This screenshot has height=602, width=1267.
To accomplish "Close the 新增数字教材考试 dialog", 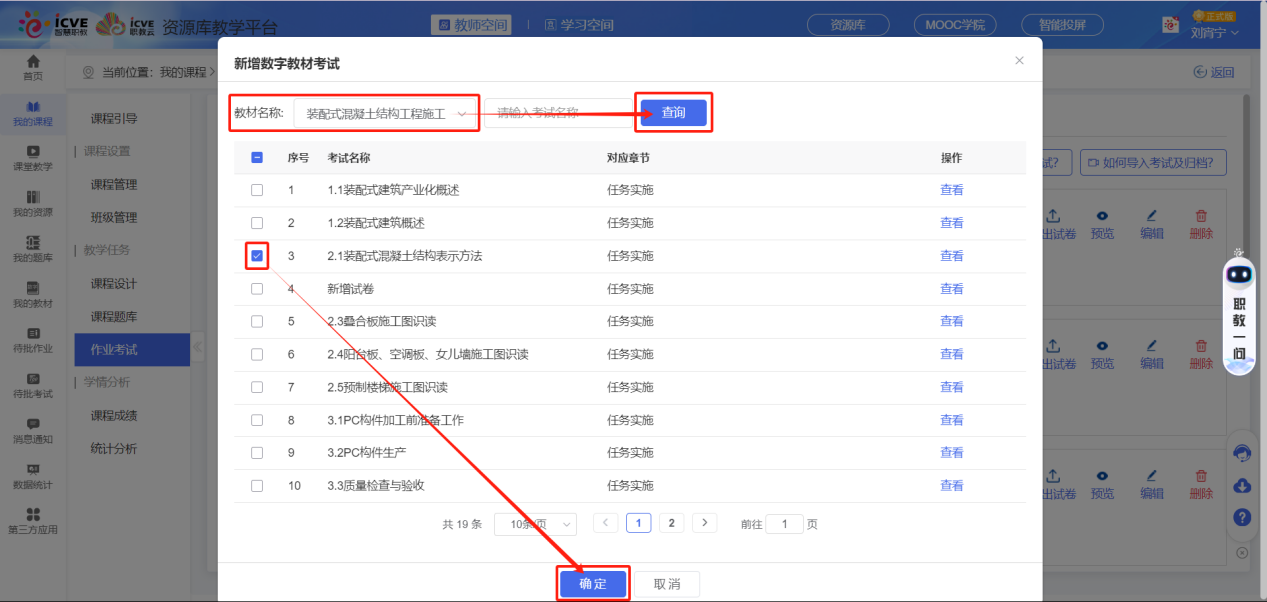I will (x=1019, y=61).
